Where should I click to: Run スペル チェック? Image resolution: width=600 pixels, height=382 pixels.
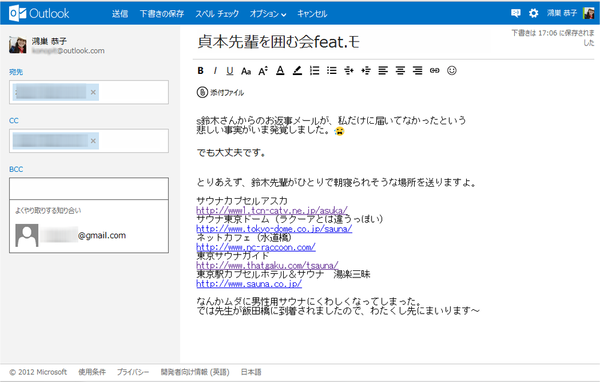pyautogui.click(x=217, y=14)
